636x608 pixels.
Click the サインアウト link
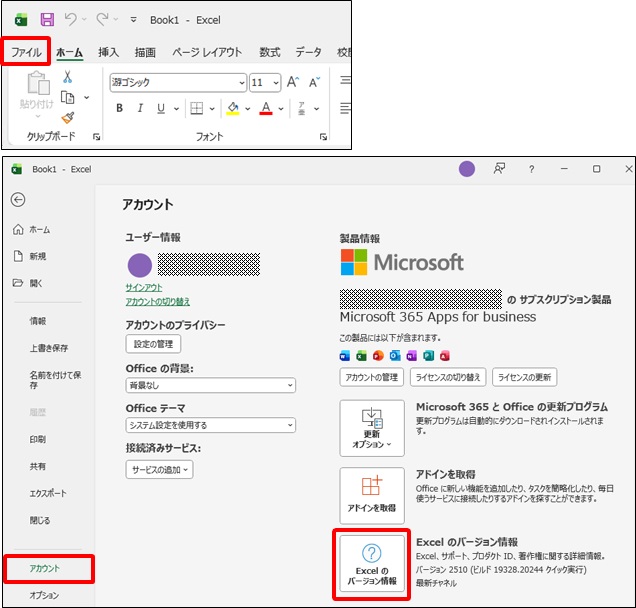(144, 287)
